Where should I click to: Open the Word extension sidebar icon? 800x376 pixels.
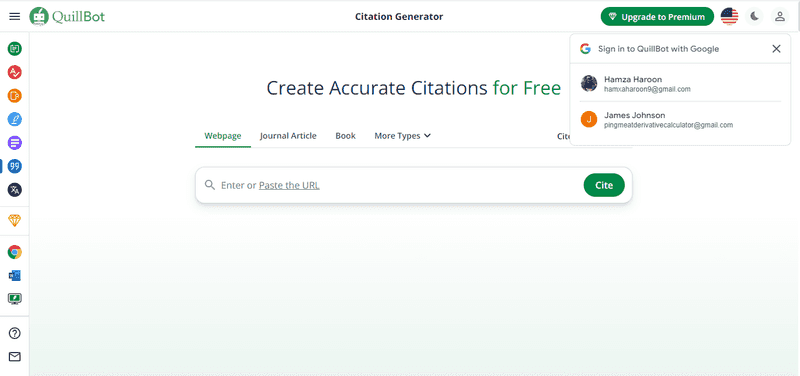(15, 275)
